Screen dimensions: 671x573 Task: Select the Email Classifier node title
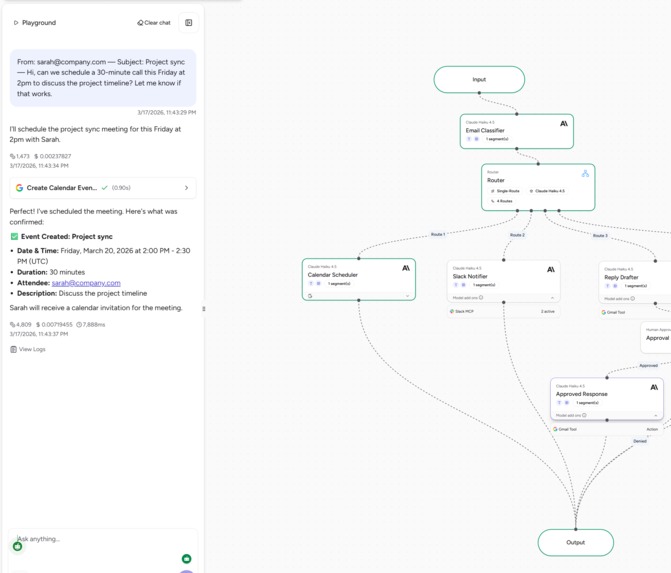click(x=485, y=131)
